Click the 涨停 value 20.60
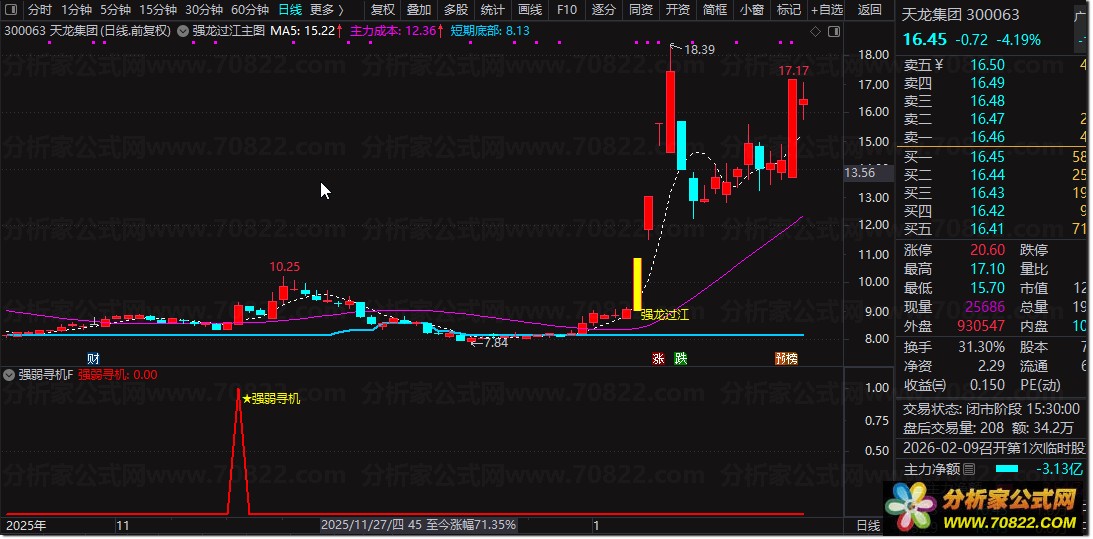1093x539 pixels. point(987,250)
